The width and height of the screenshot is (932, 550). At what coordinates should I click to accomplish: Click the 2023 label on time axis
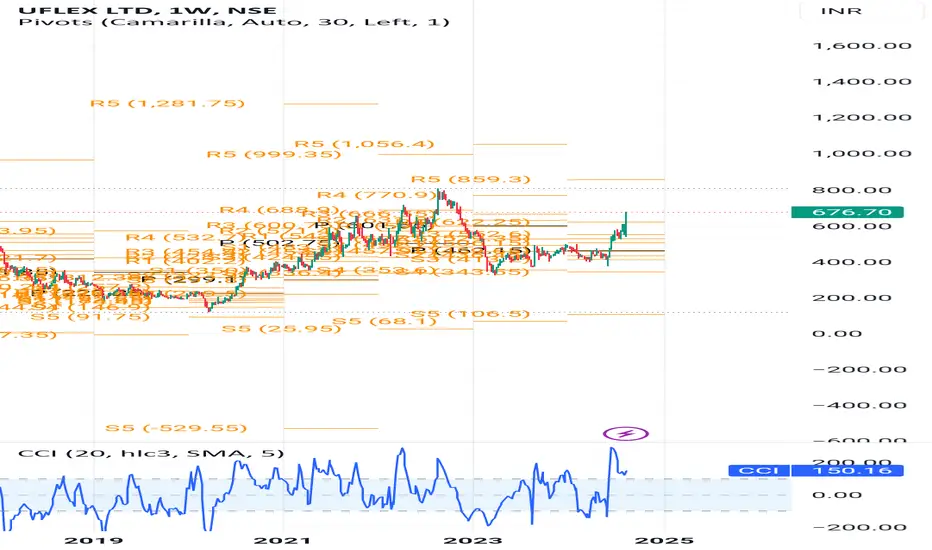point(473,540)
